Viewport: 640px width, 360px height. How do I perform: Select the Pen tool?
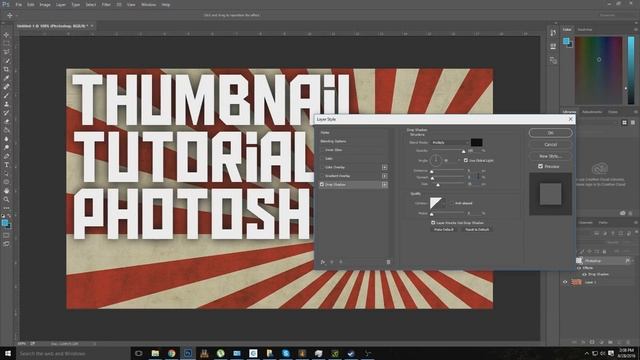[x=6, y=156]
